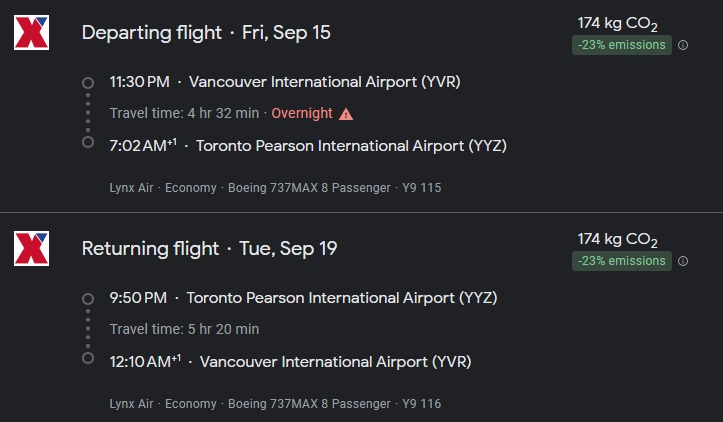Click Toronto Pearson departure at 9:50 PM
723x422 pixels.
(342, 298)
